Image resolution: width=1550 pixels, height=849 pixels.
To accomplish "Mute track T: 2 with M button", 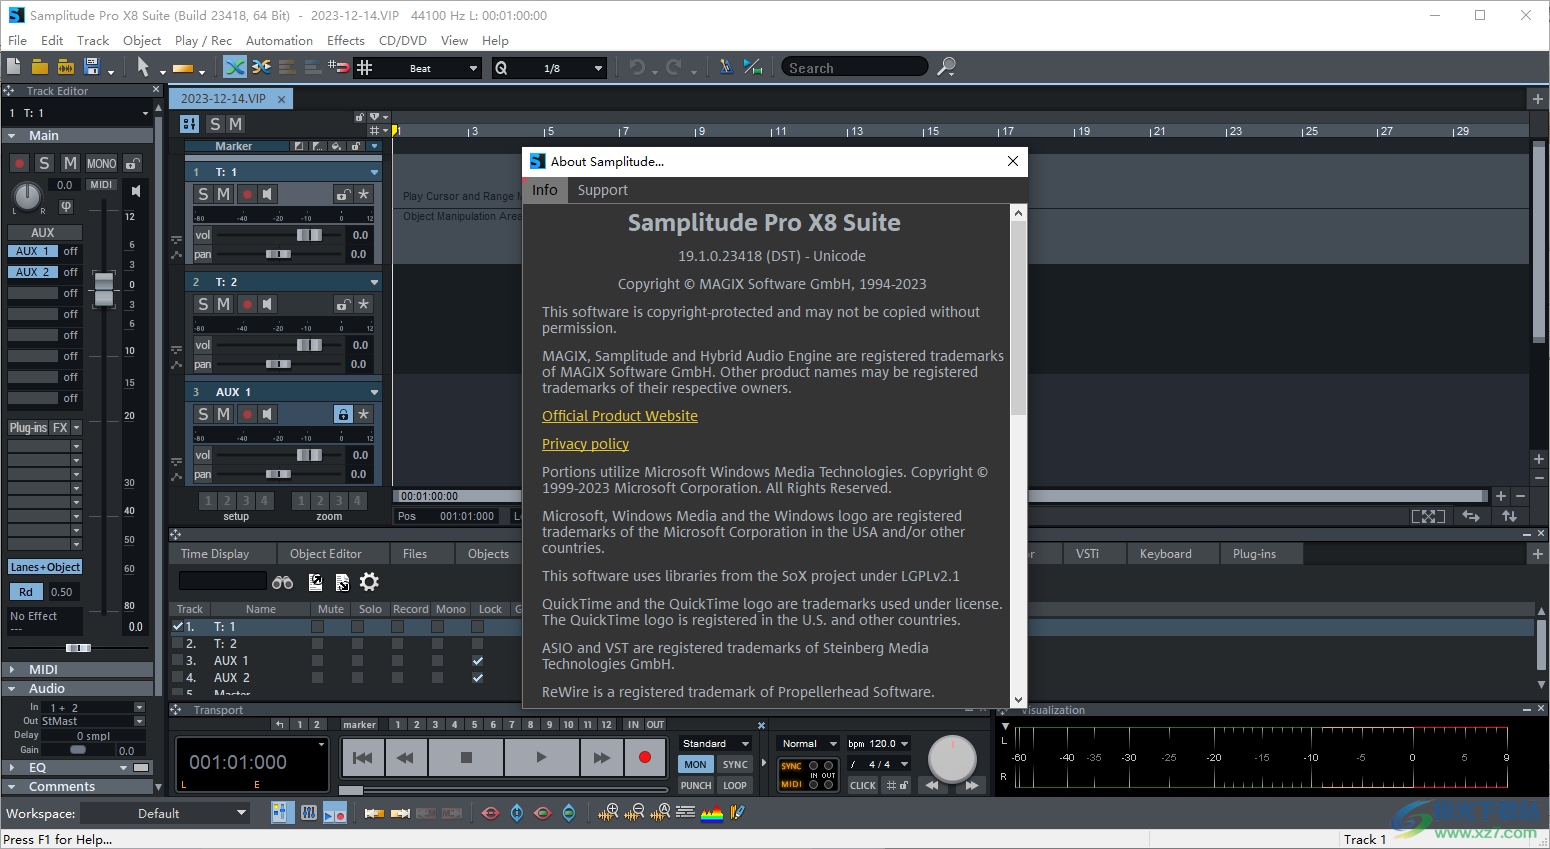I will (x=224, y=304).
